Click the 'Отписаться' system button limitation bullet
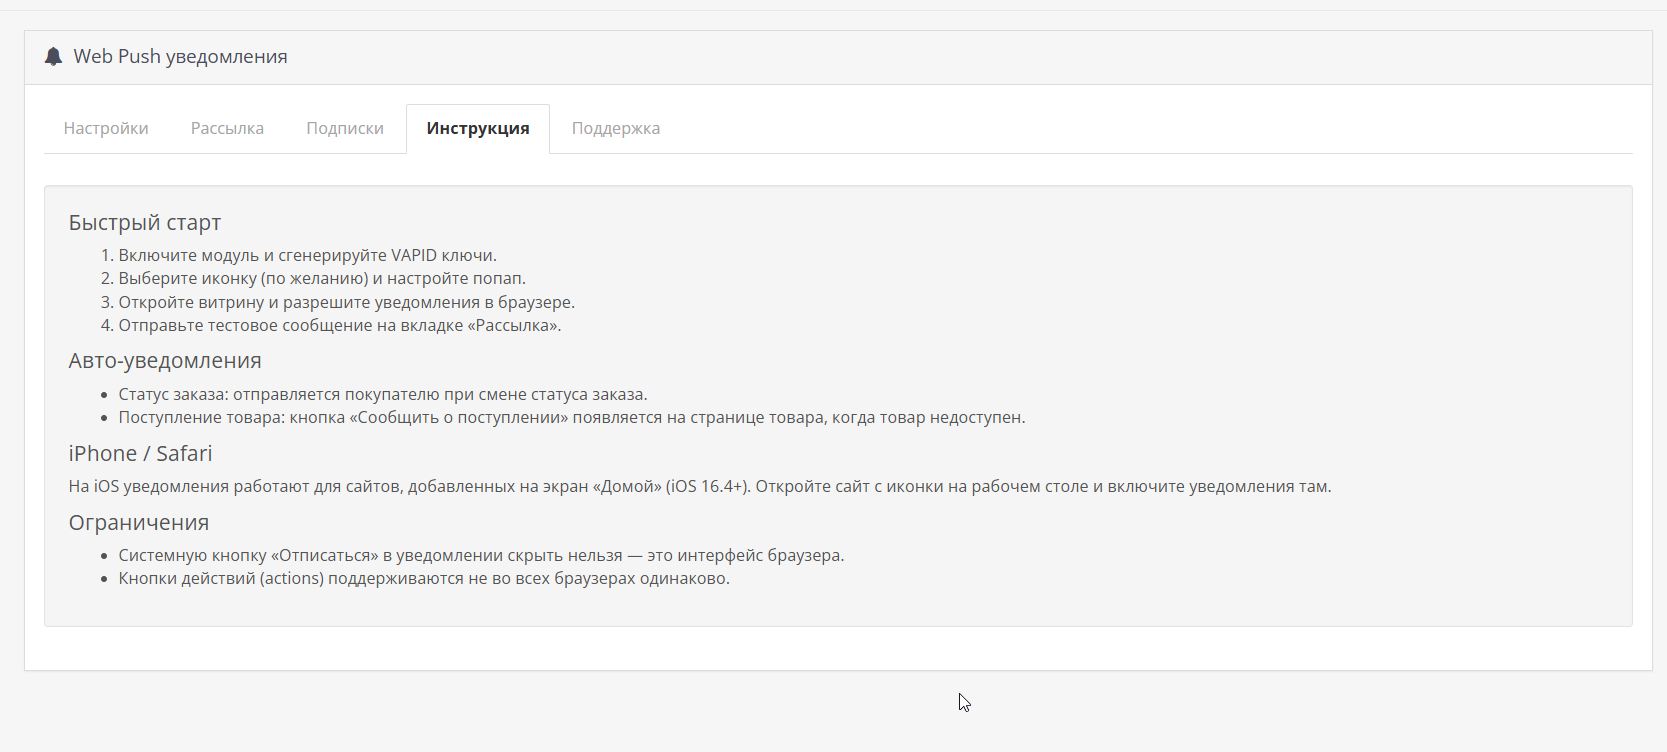The image size is (1667, 752). click(481, 555)
